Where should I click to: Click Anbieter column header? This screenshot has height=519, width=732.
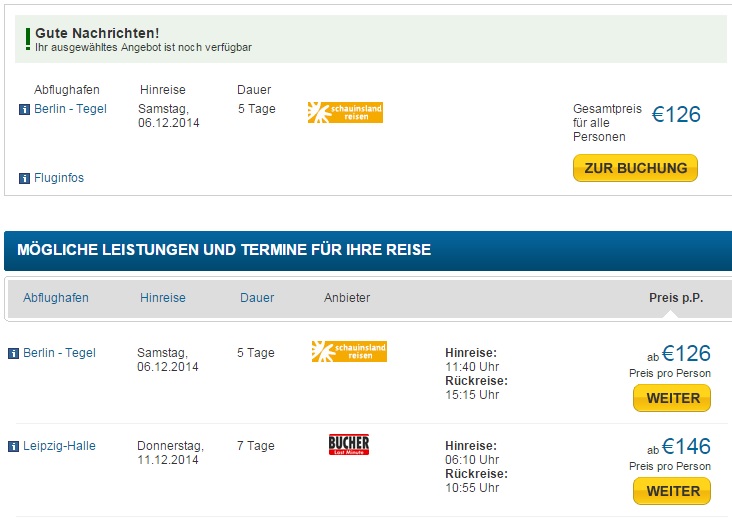click(x=347, y=298)
